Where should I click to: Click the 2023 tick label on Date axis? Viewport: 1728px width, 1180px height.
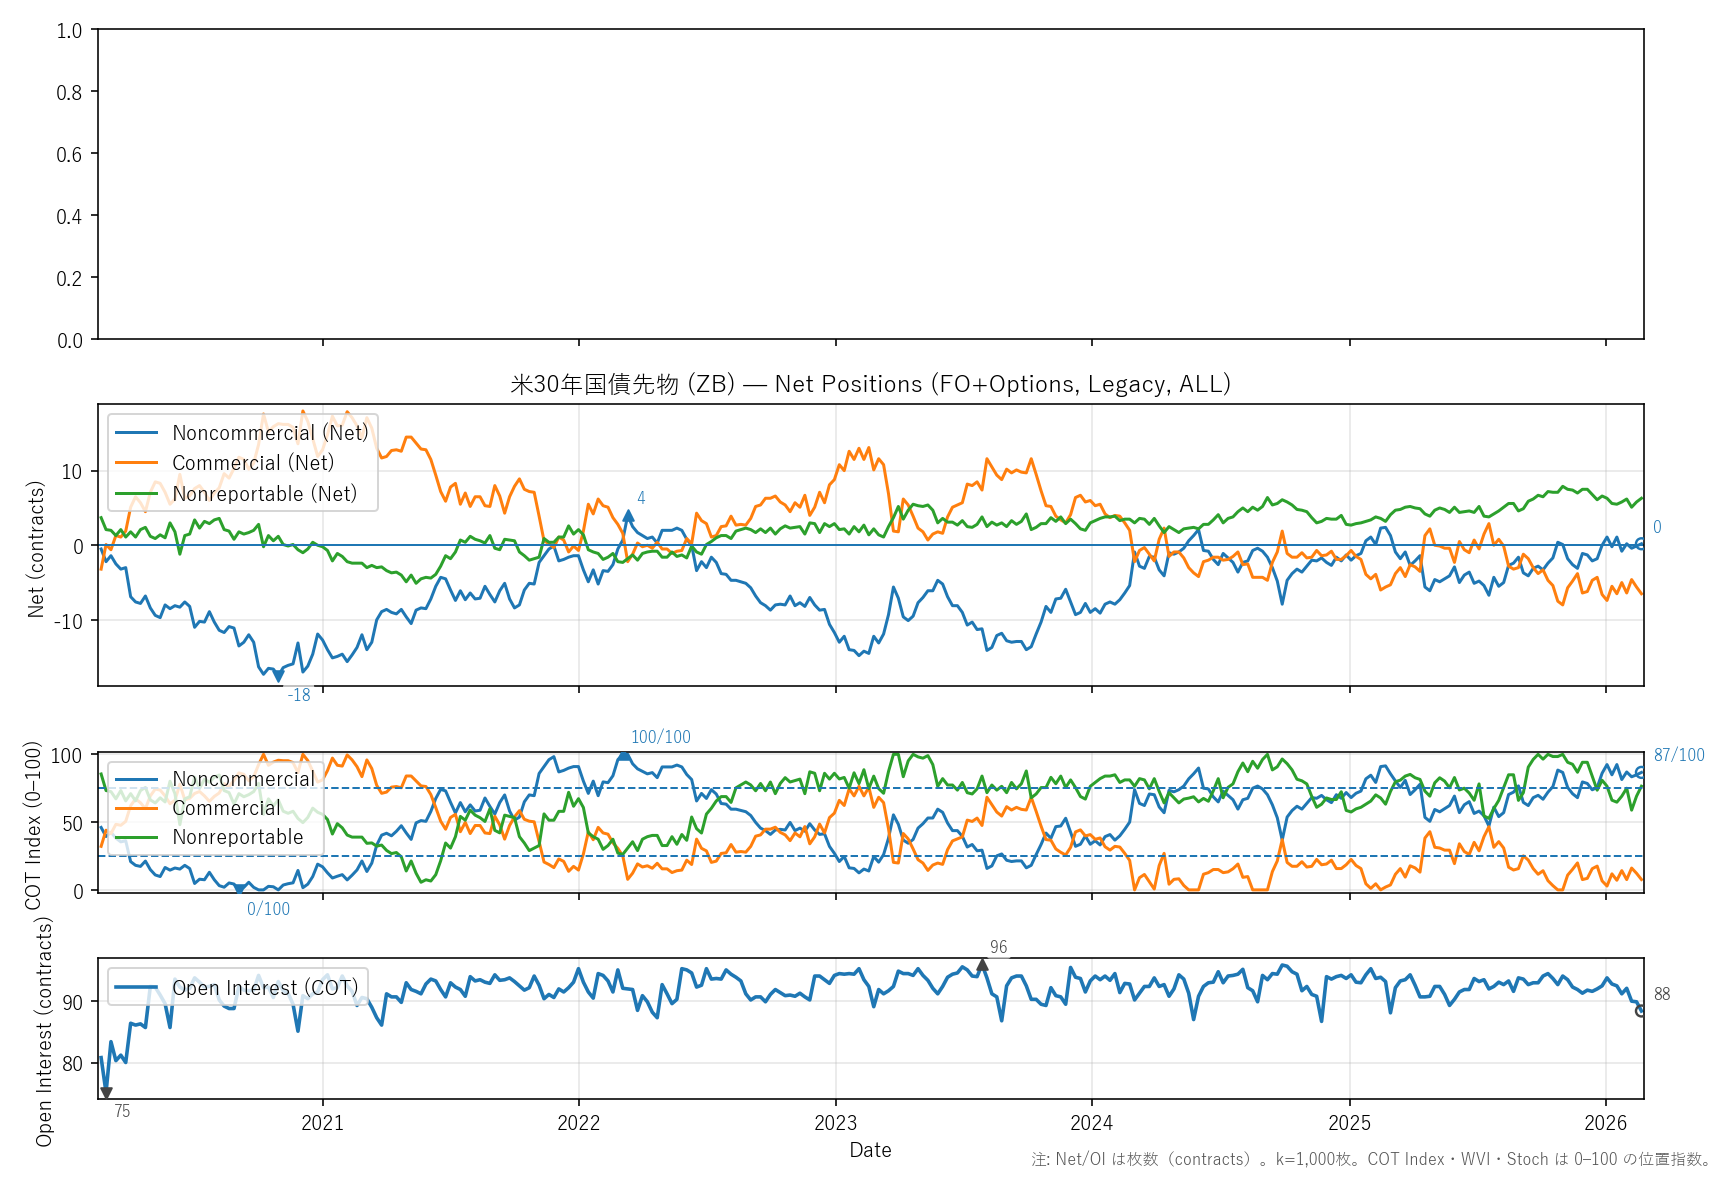(x=835, y=1123)
